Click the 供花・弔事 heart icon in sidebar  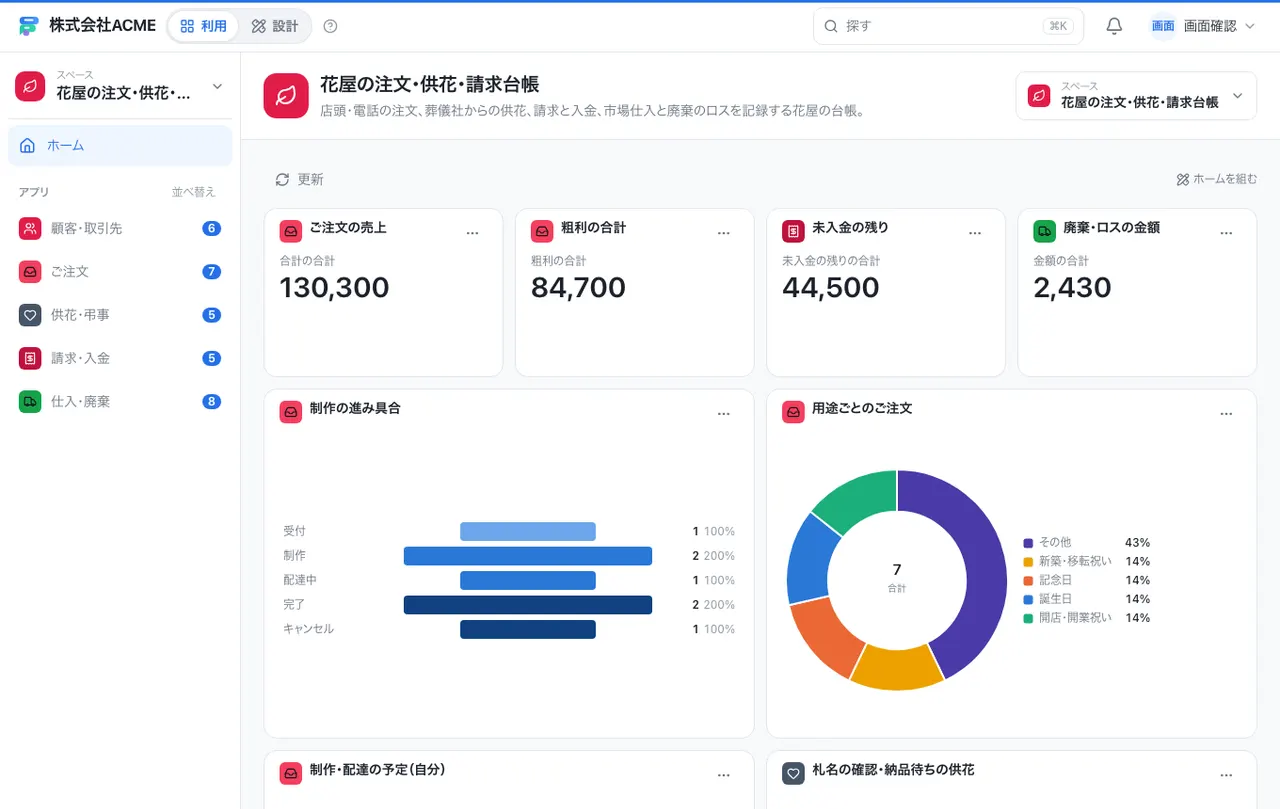point(30,315)
